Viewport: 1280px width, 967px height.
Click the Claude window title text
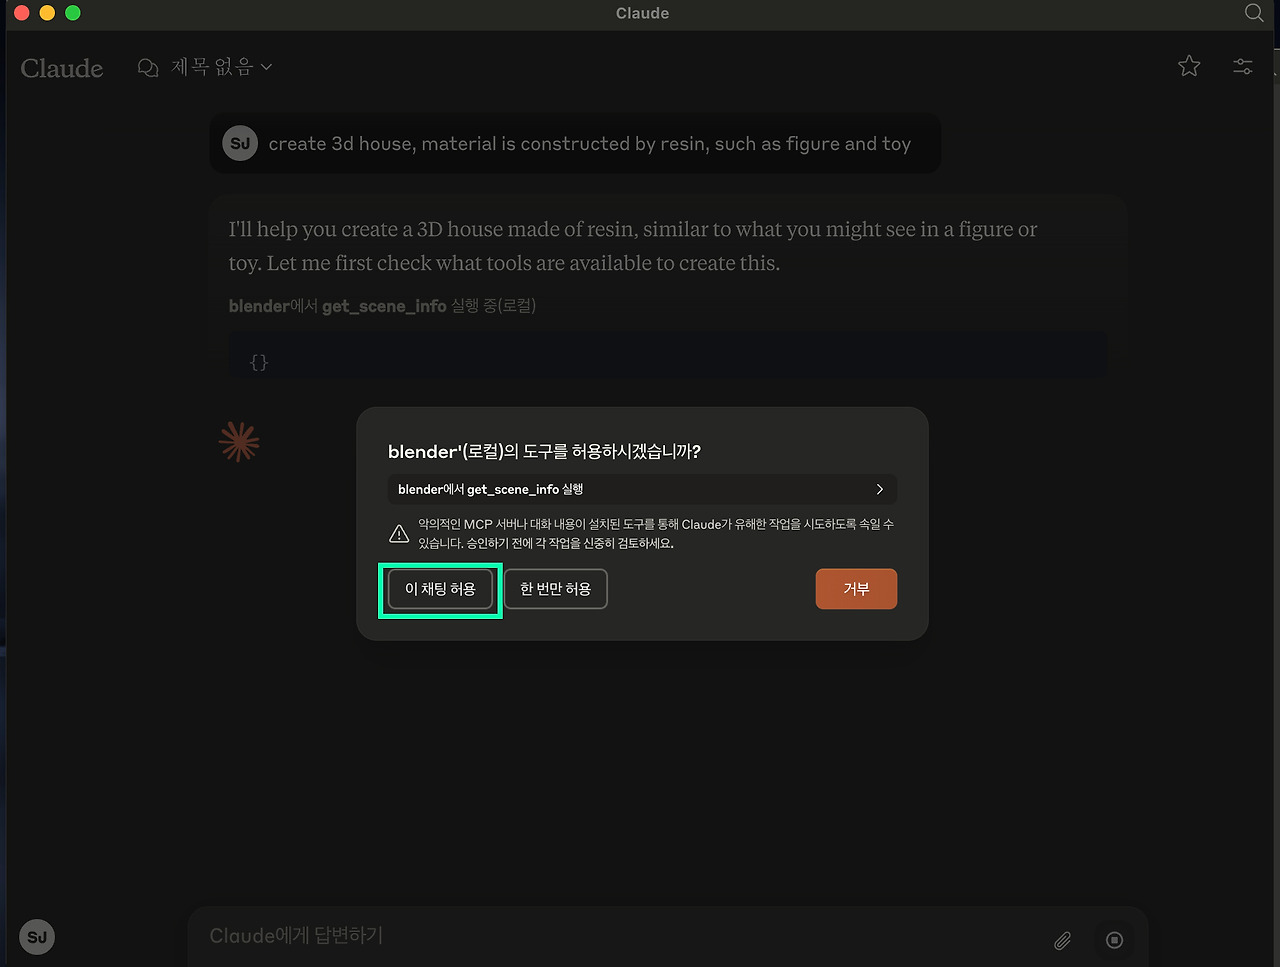tap(642, 13)
